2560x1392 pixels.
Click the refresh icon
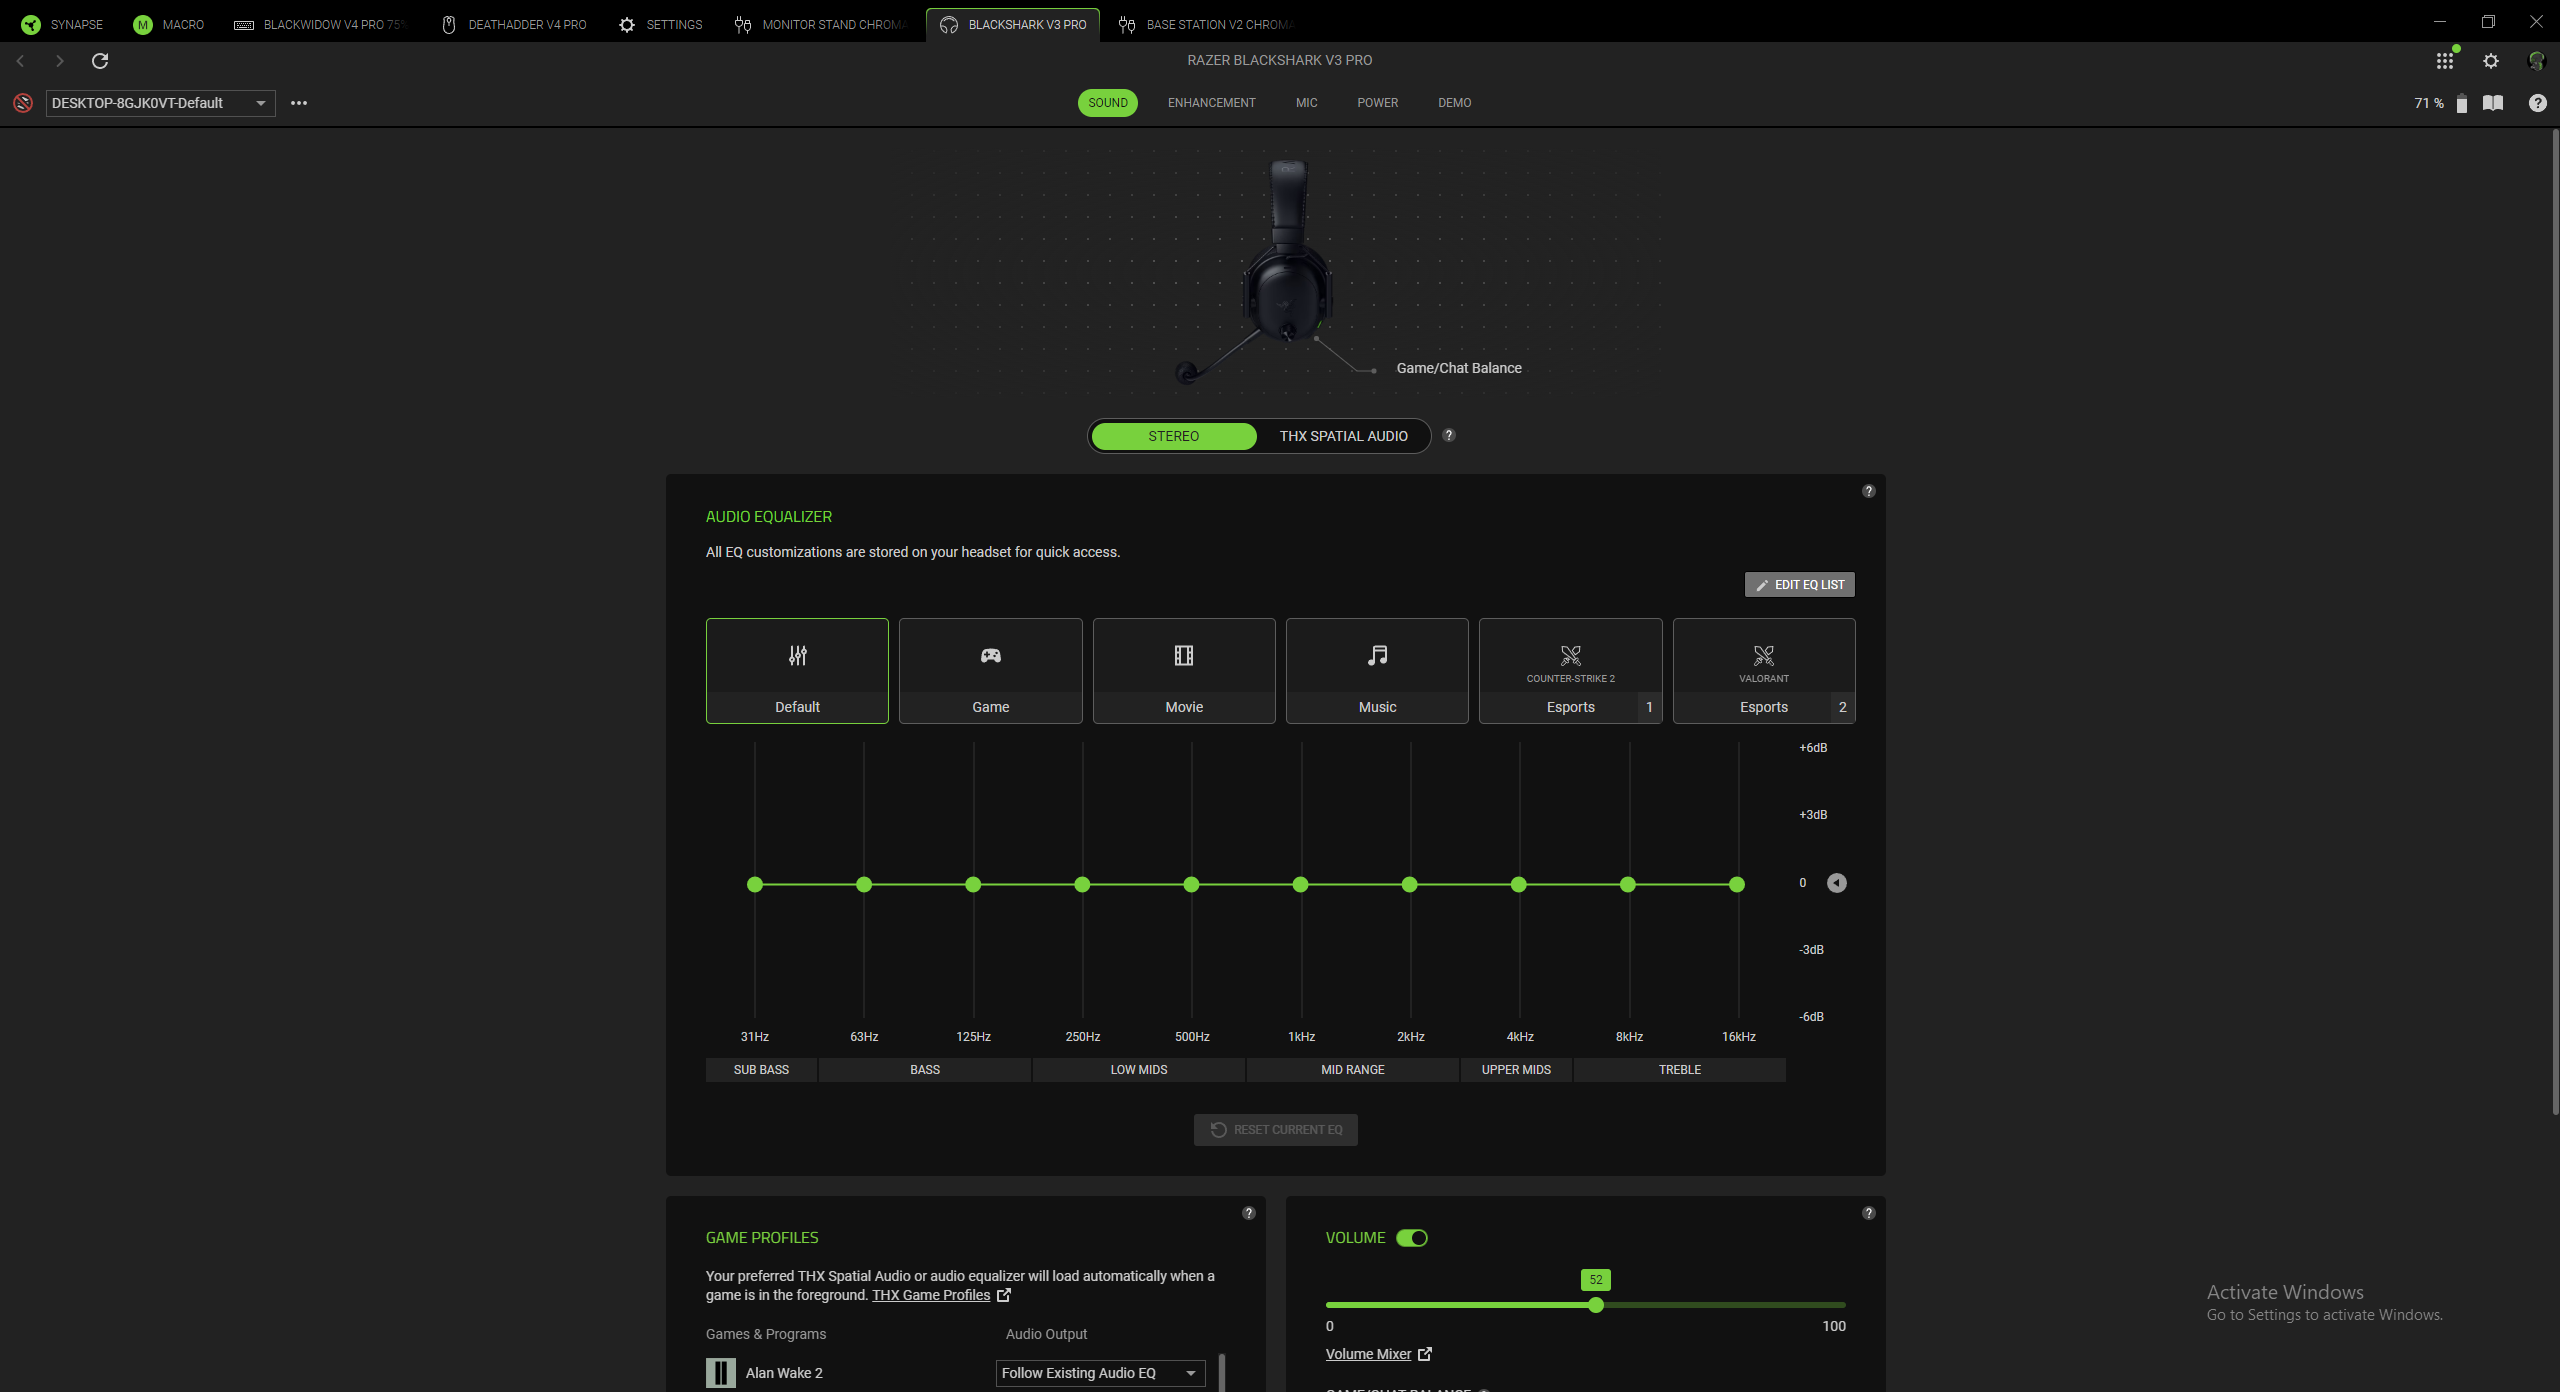click(x=100, y=61)
